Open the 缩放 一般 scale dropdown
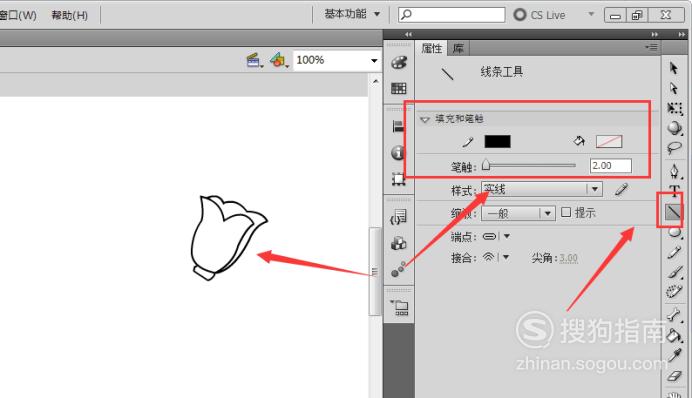Image resolution: width=692 pixels, height=398 pixels. pyautogui.click(x=518, y=213)
